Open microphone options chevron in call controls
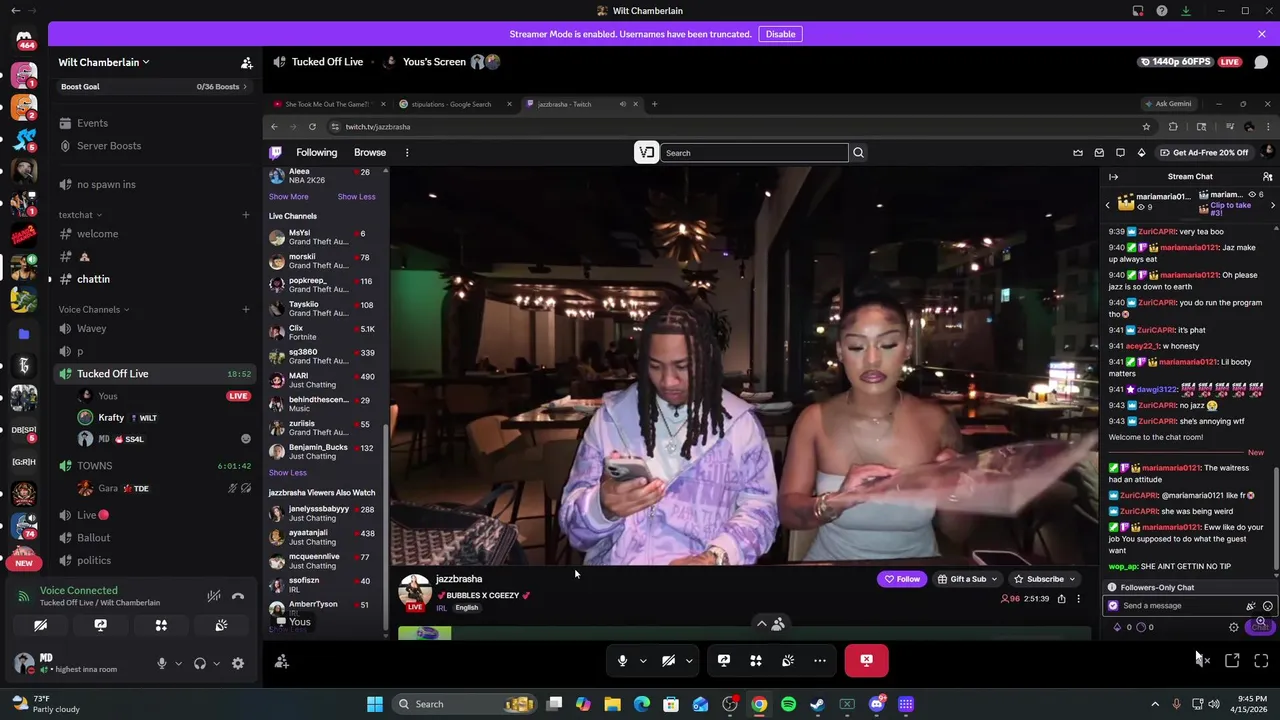This screenshot has height=720, width=1280. point(643,660)
